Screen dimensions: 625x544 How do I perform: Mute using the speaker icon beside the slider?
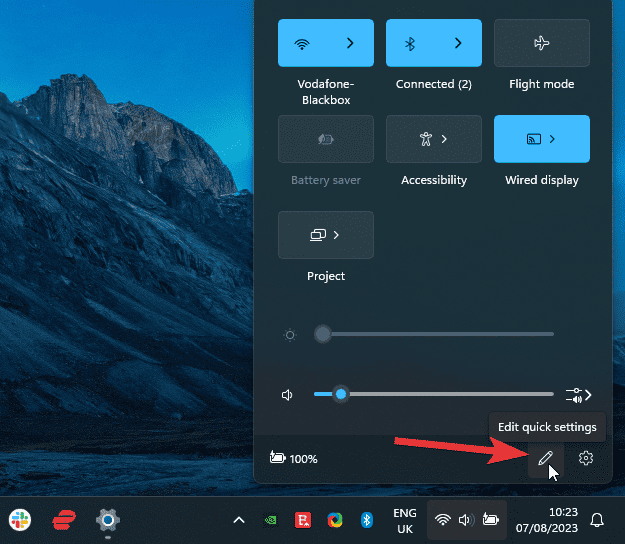click(x=287, y=395)
